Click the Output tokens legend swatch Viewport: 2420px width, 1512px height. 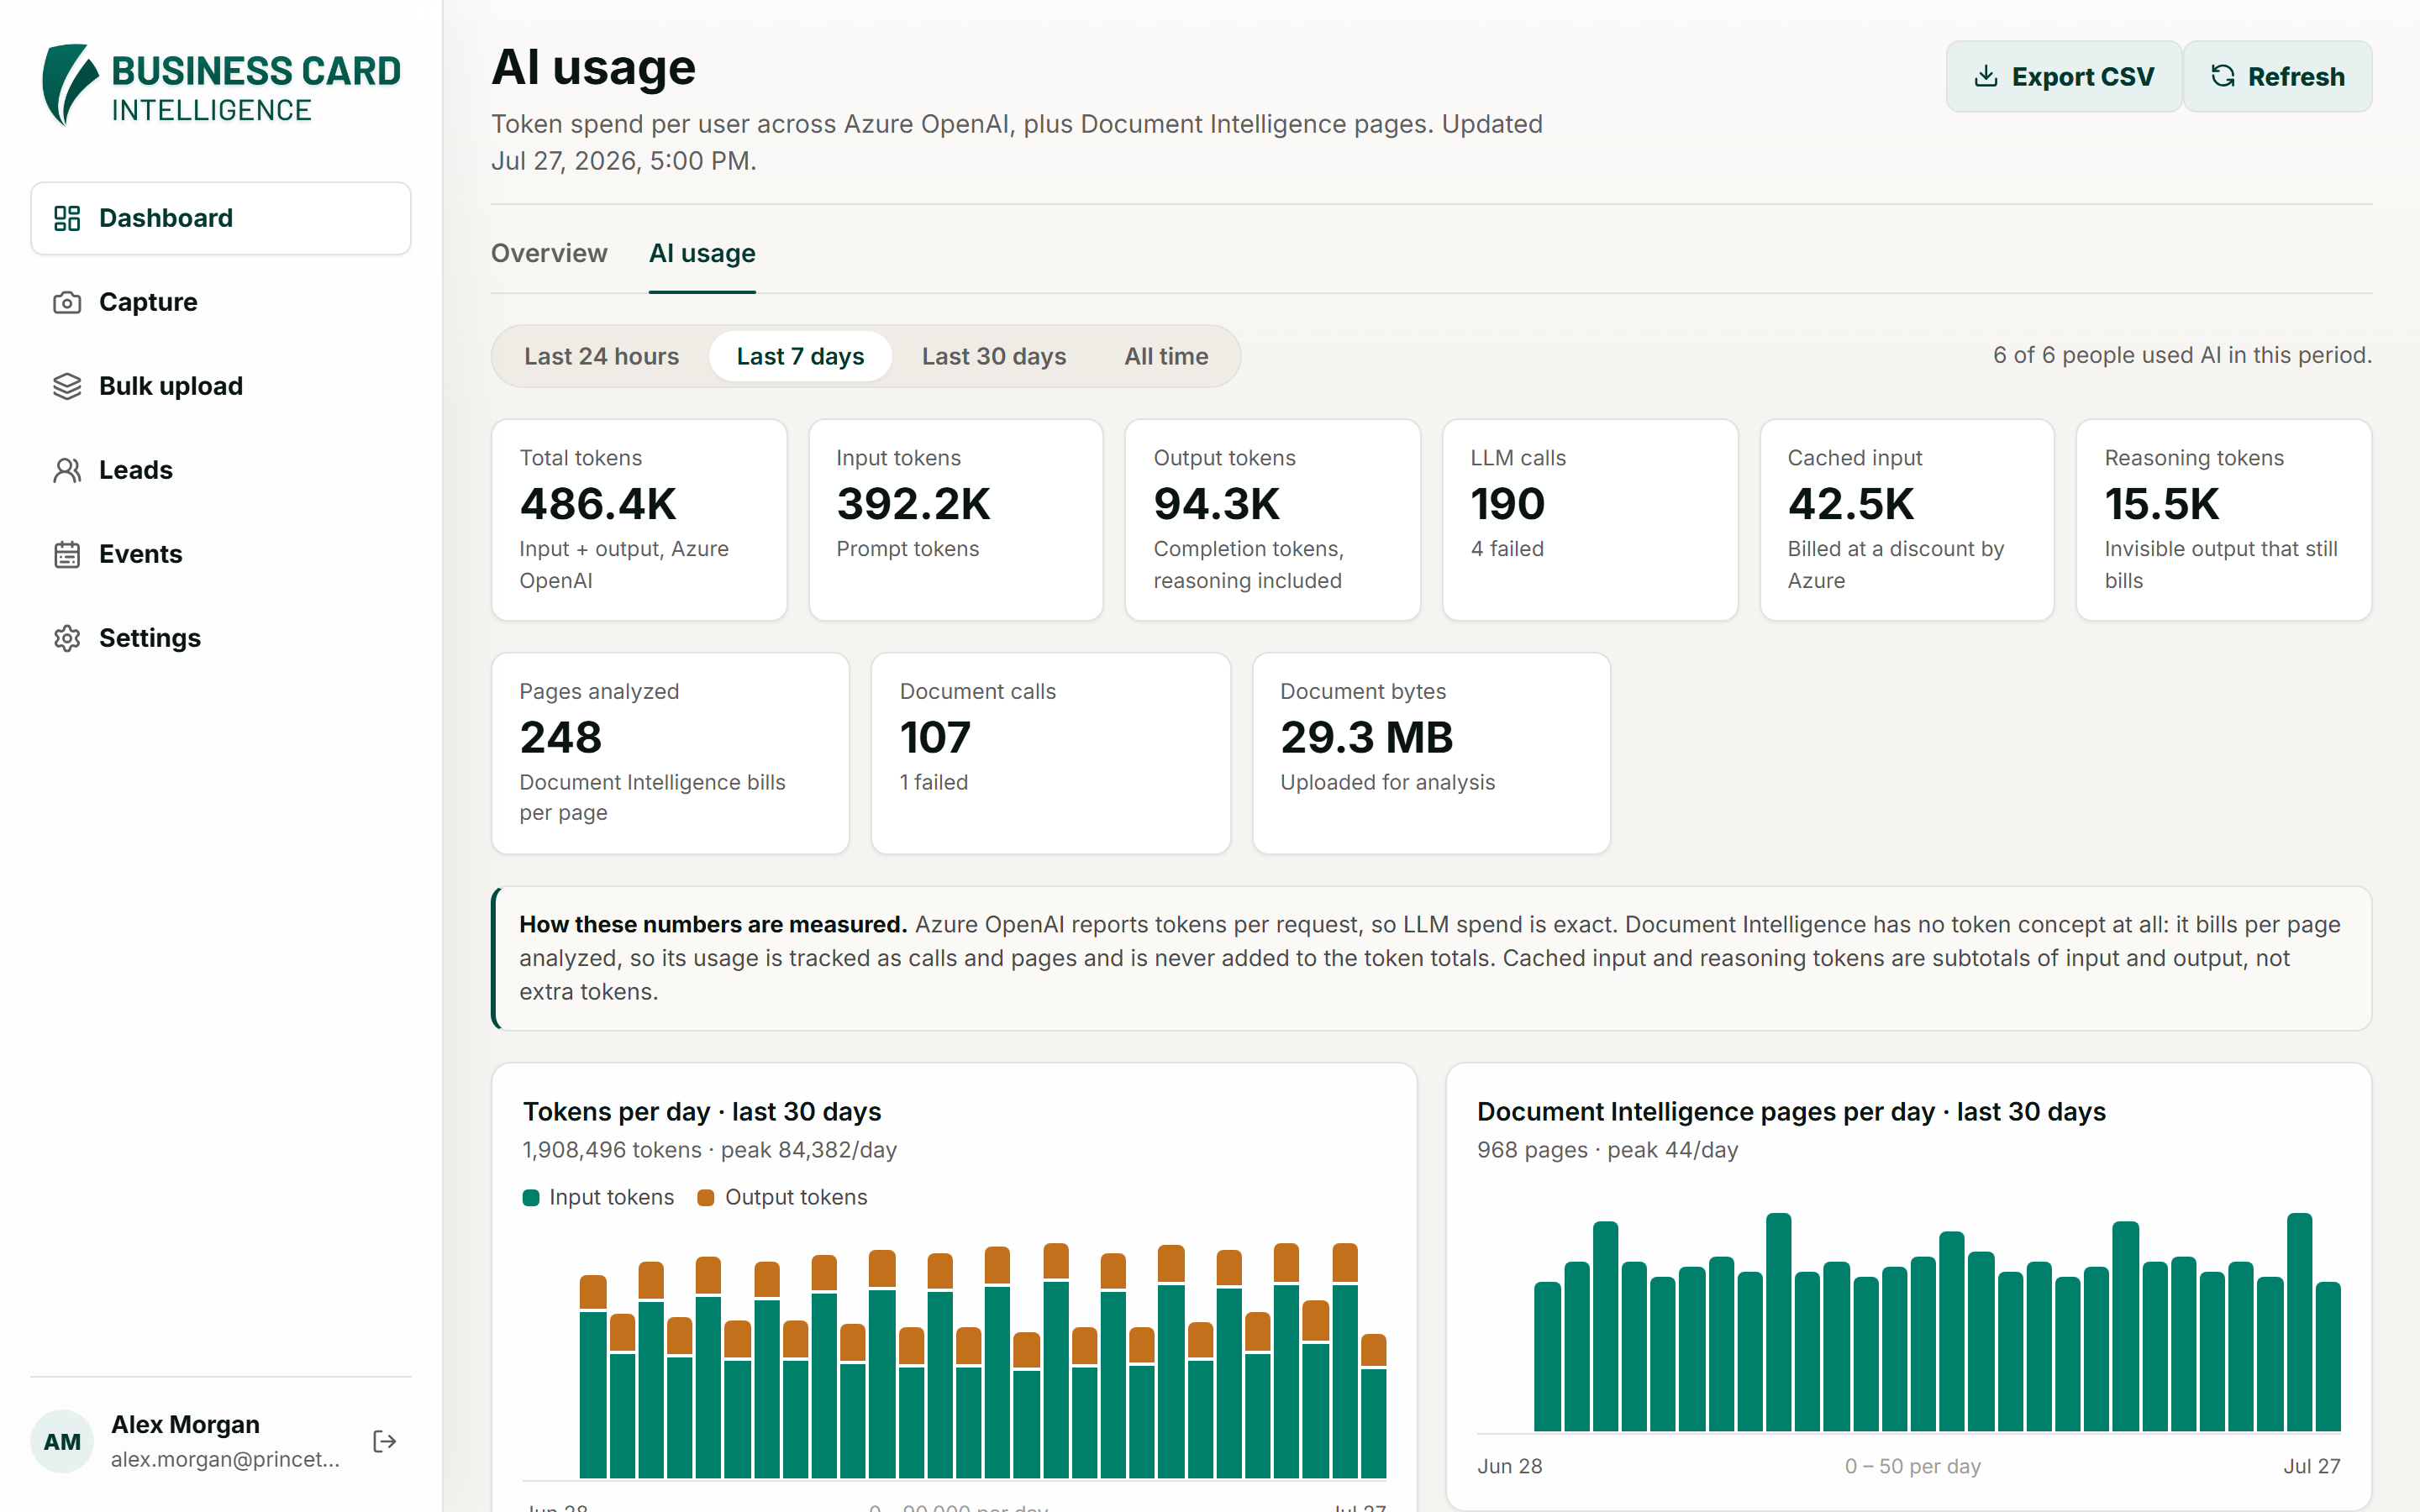point(706,1197)
